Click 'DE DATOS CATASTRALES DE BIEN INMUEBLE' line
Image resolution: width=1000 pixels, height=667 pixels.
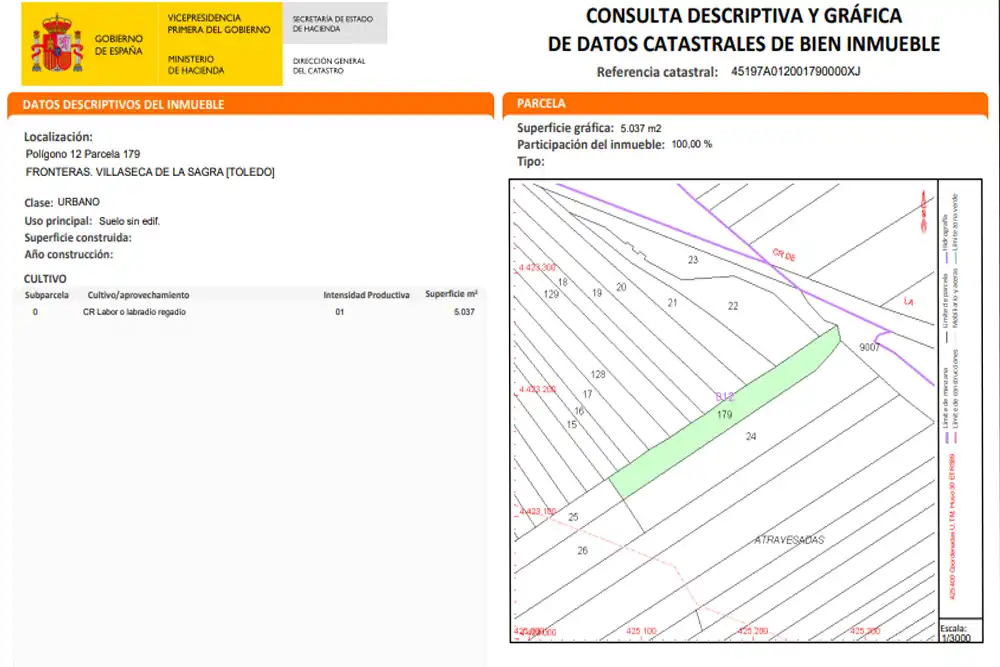(x=744, y=44)
